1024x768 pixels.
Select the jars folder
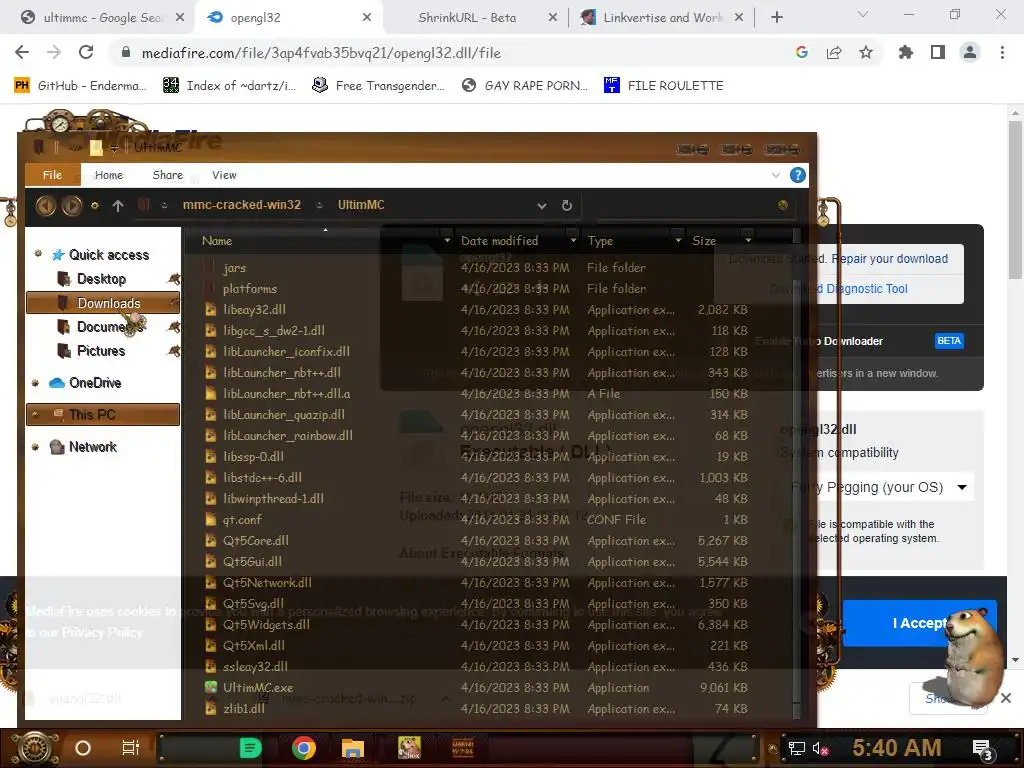[234, 268]
